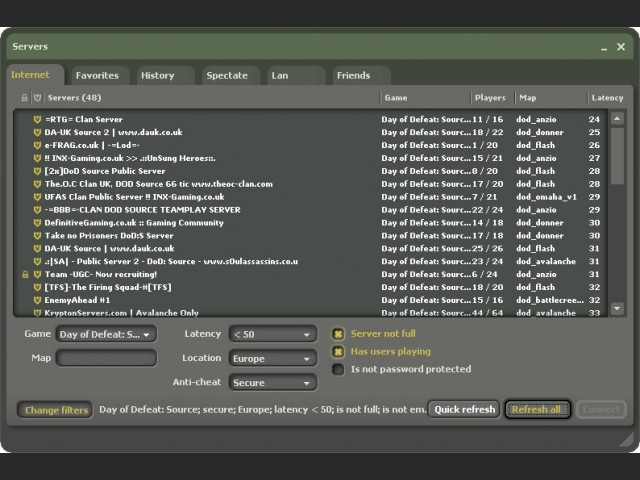
Task: Click the password lock column header icon
Action: [x=25, y=98]
